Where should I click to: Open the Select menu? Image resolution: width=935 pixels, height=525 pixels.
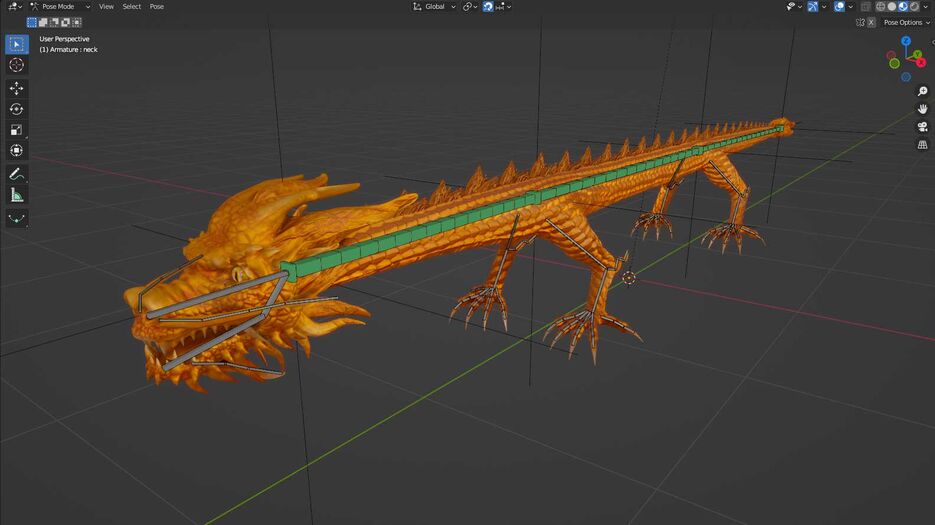click(132, 7)
